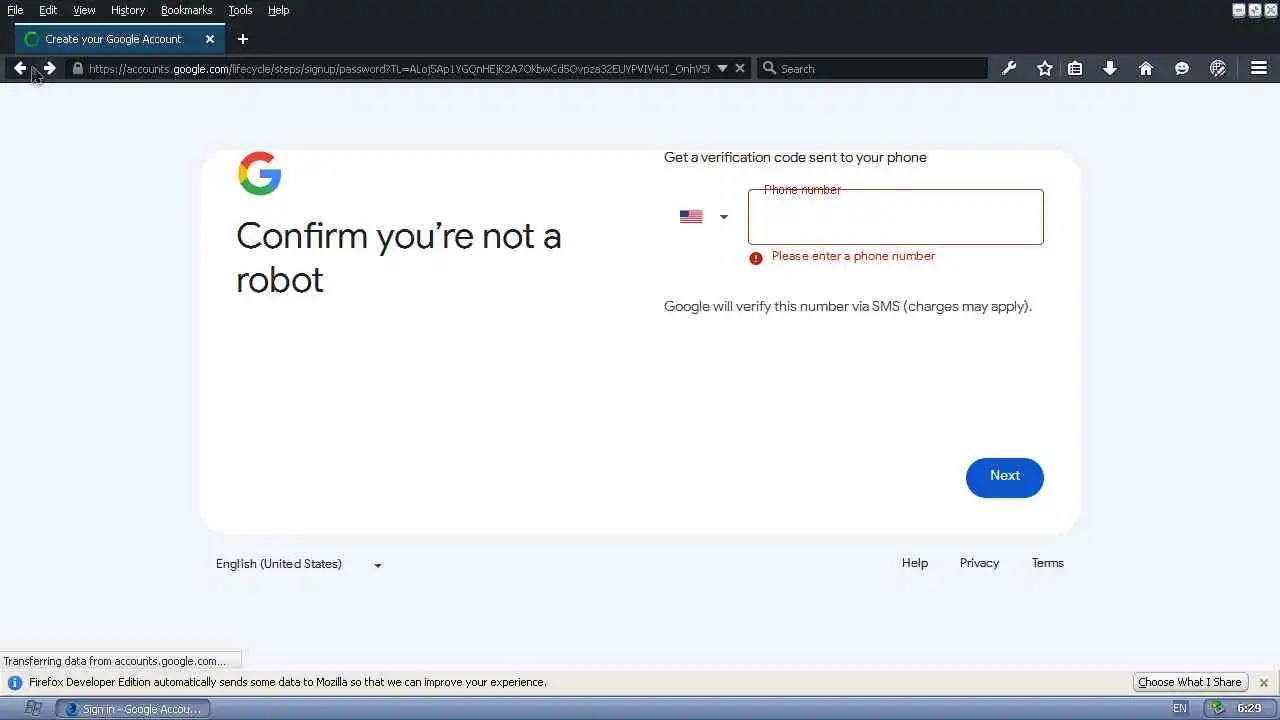Open the Help link in page footer
The width and height of the screenshot is (1280, 720).
pos(915,563)
